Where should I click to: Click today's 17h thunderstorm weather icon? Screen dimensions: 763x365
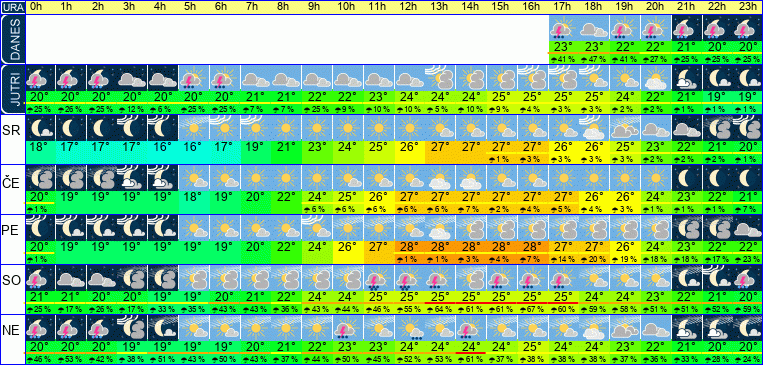[563, 29]
